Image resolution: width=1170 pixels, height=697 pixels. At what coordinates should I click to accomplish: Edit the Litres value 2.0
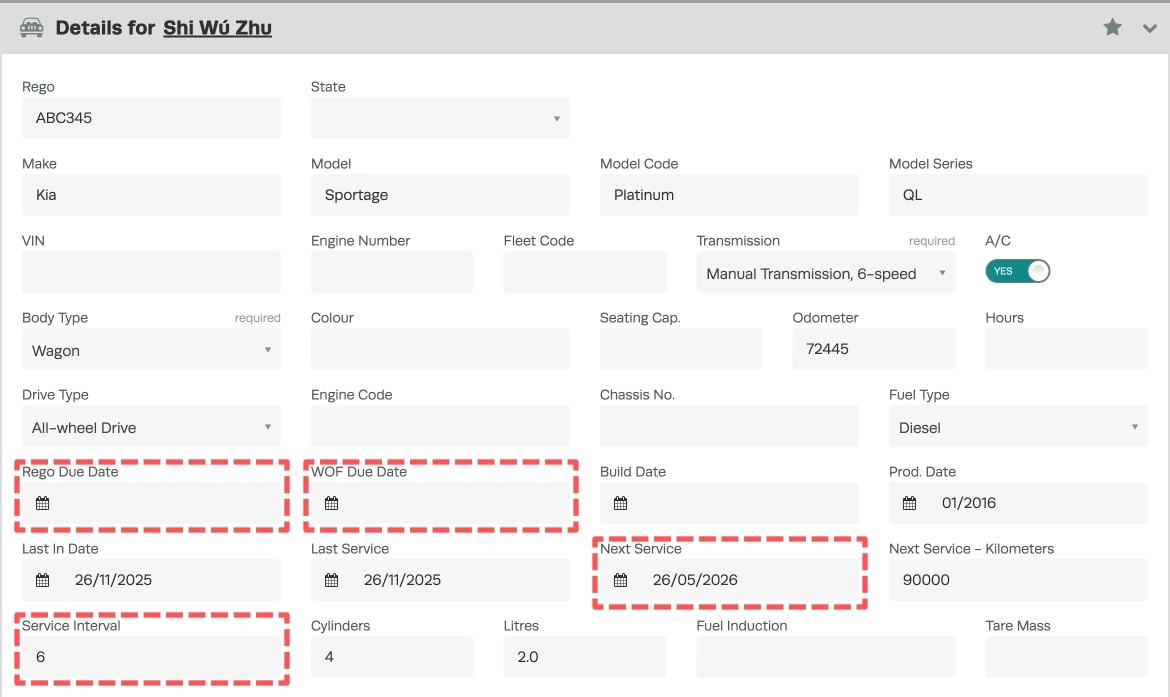pyautogui.click(x=584, y=657)
